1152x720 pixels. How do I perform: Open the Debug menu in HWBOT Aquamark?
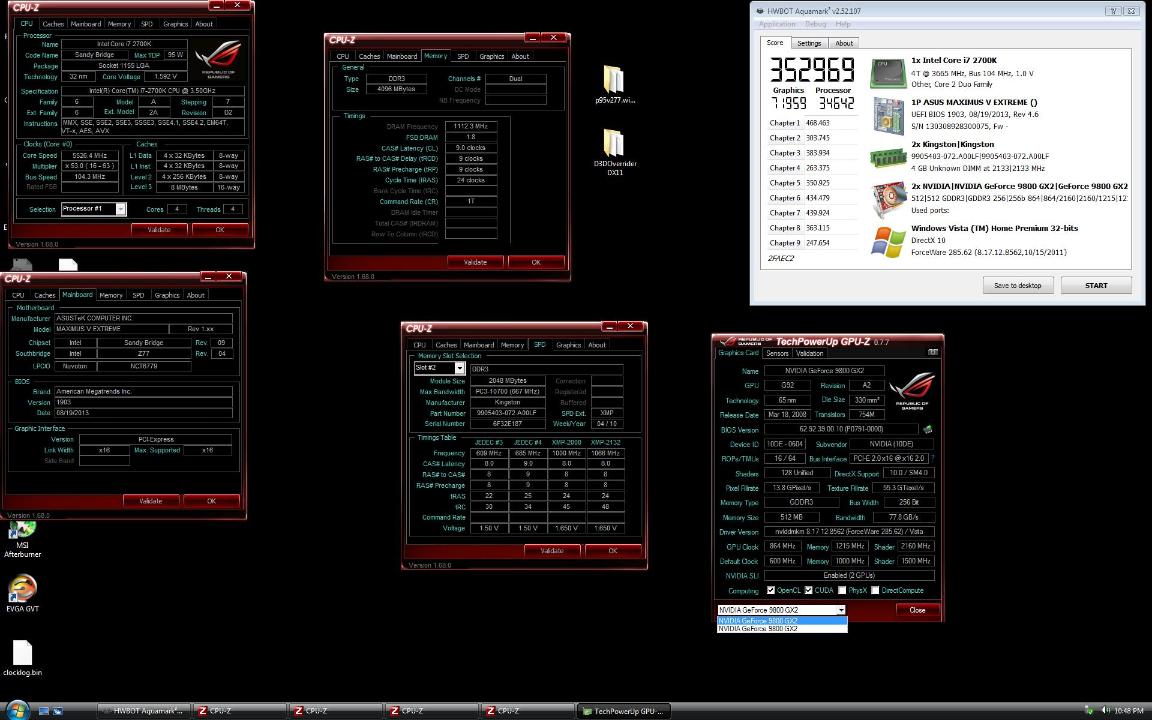click(816, 24)
